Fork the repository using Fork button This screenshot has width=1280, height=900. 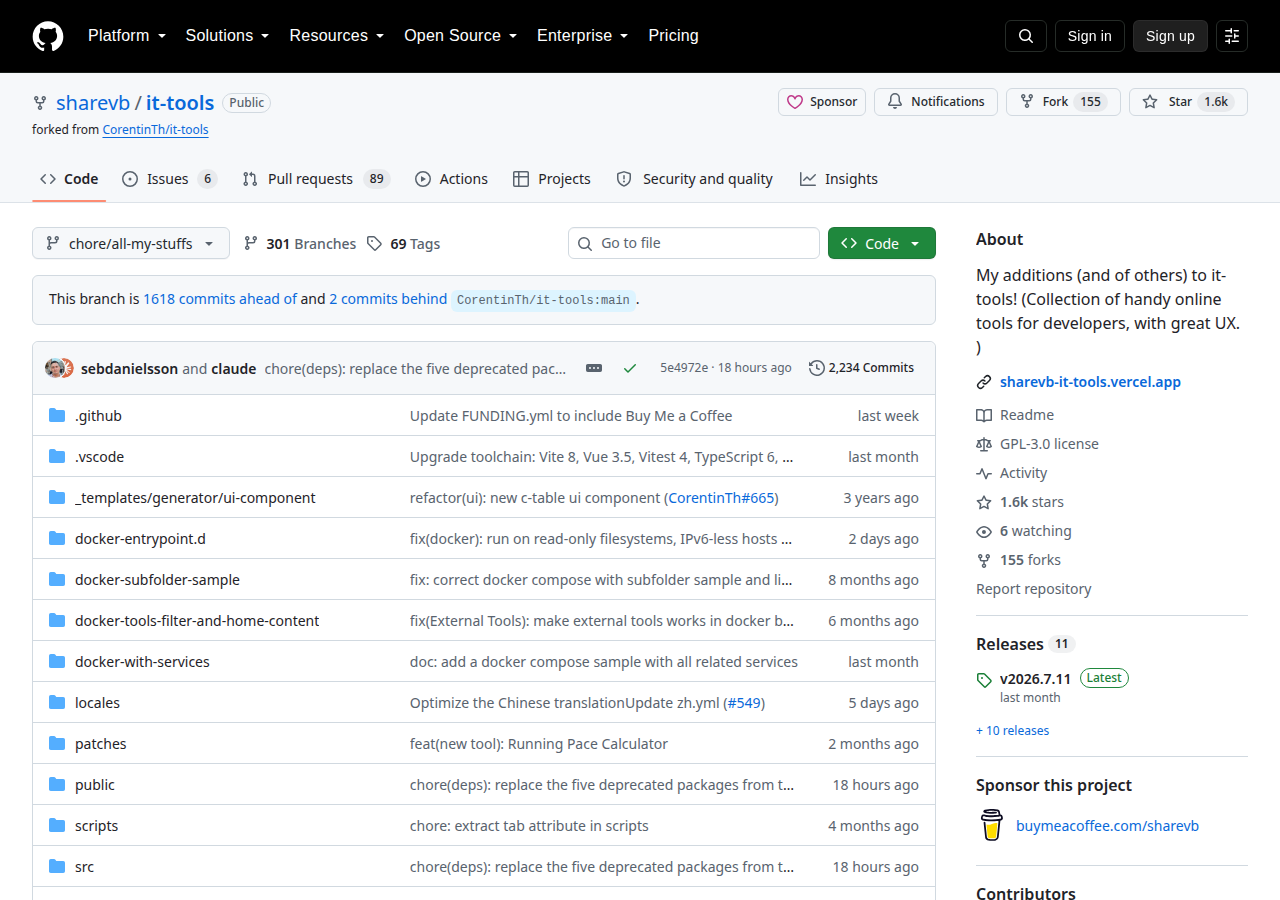pyautogui.click(x=1063, y=102)
